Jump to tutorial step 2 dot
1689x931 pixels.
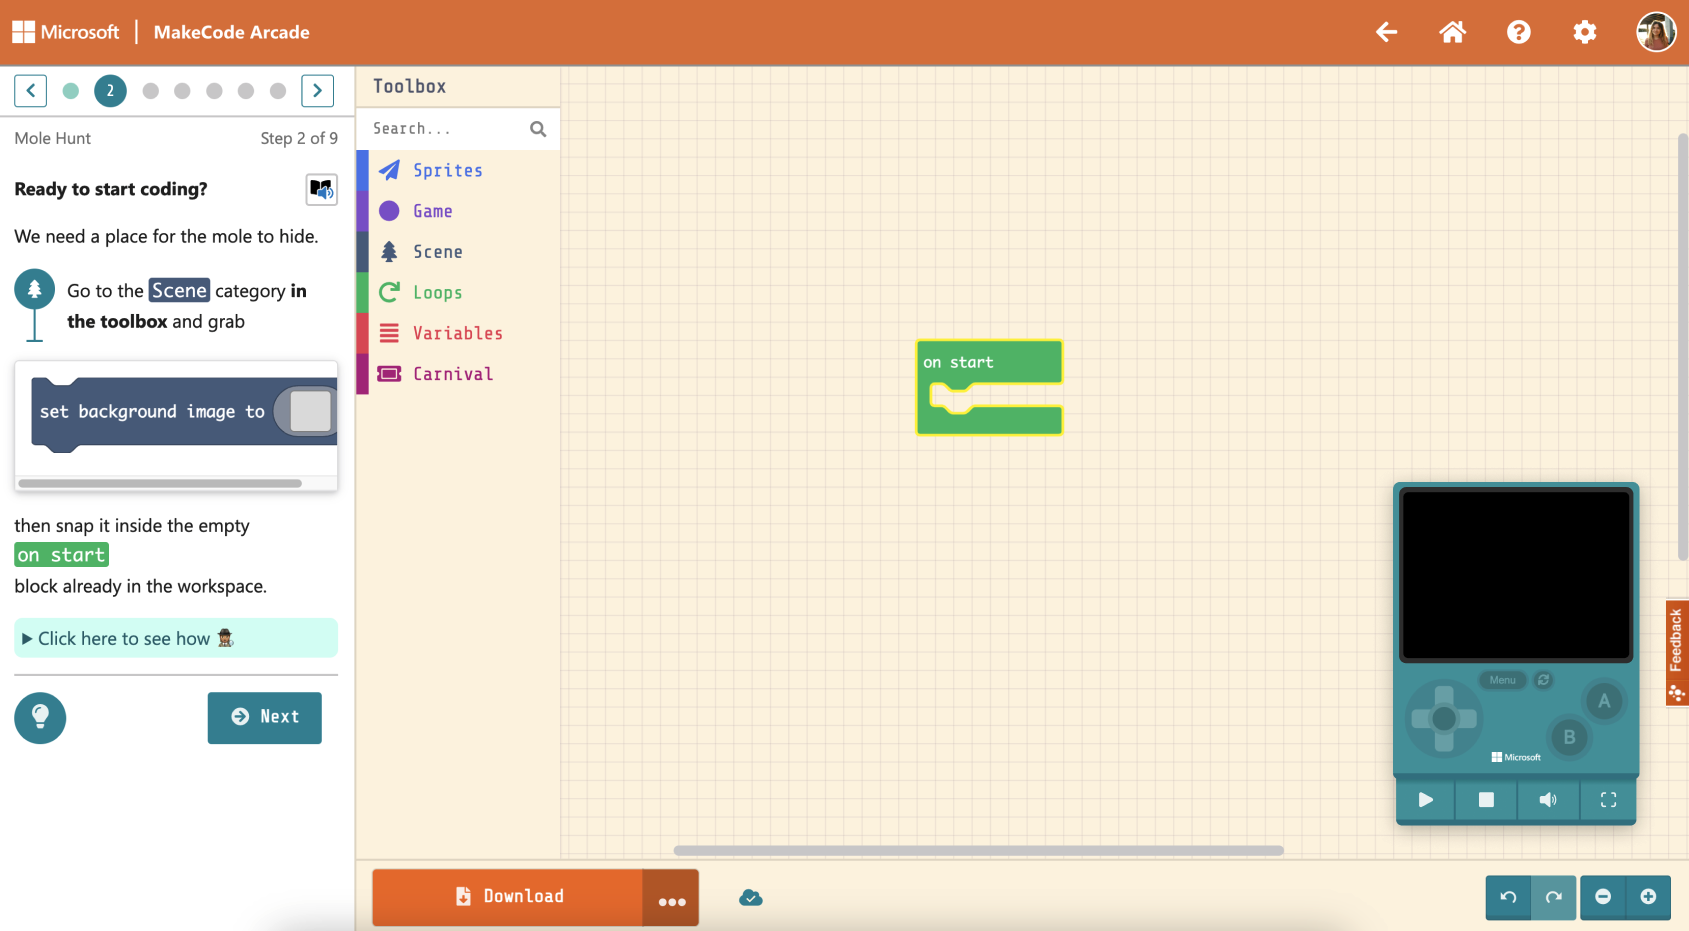110,90
